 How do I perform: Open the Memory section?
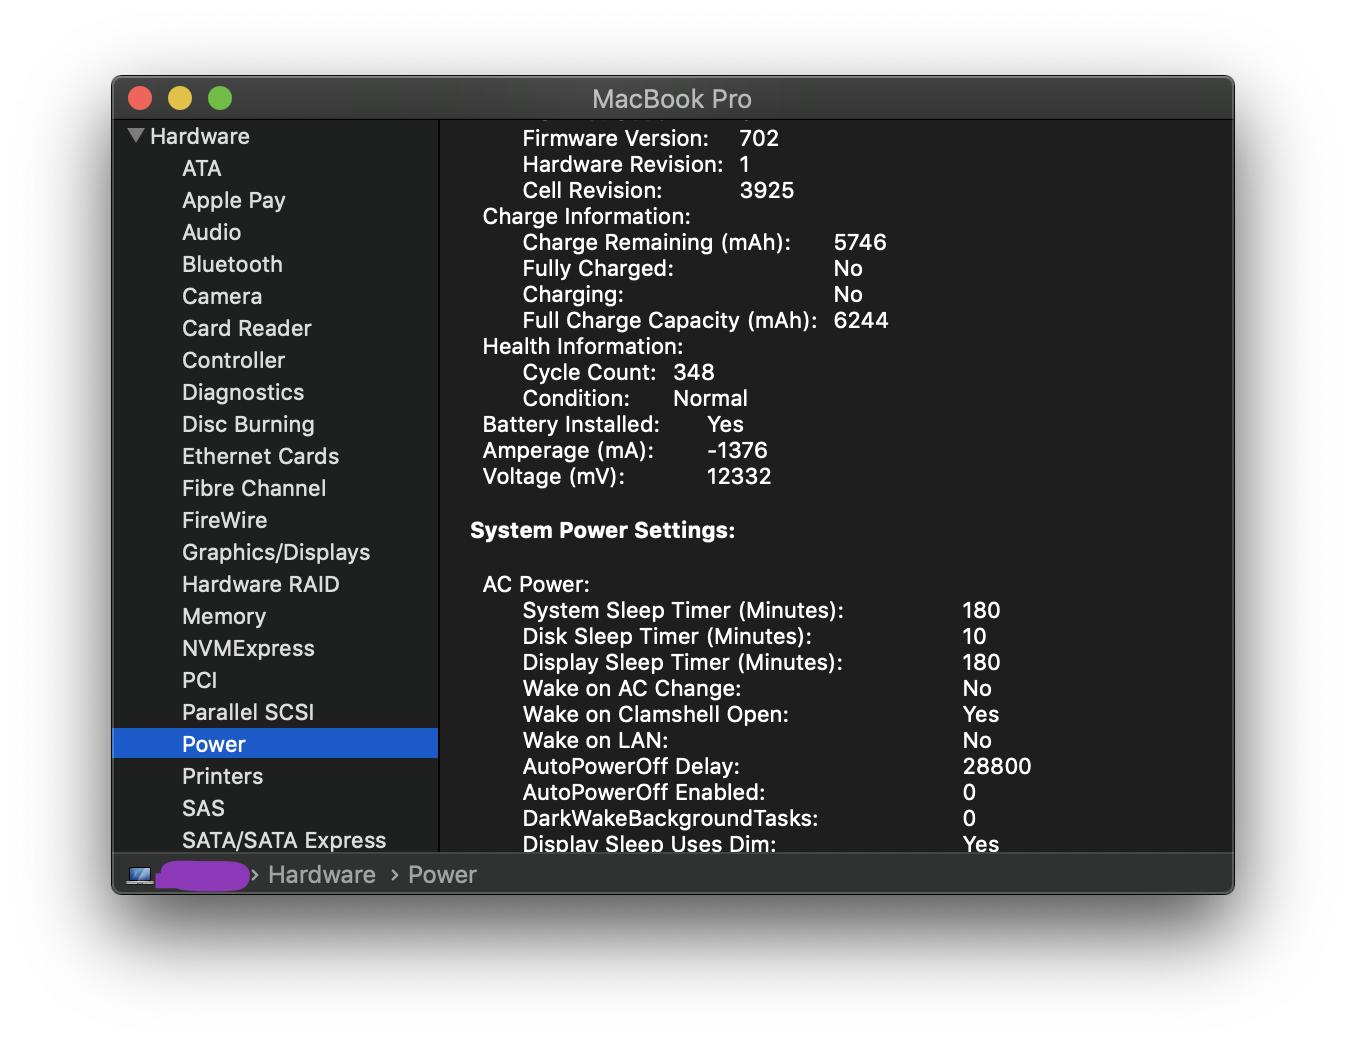click(224, 616)
